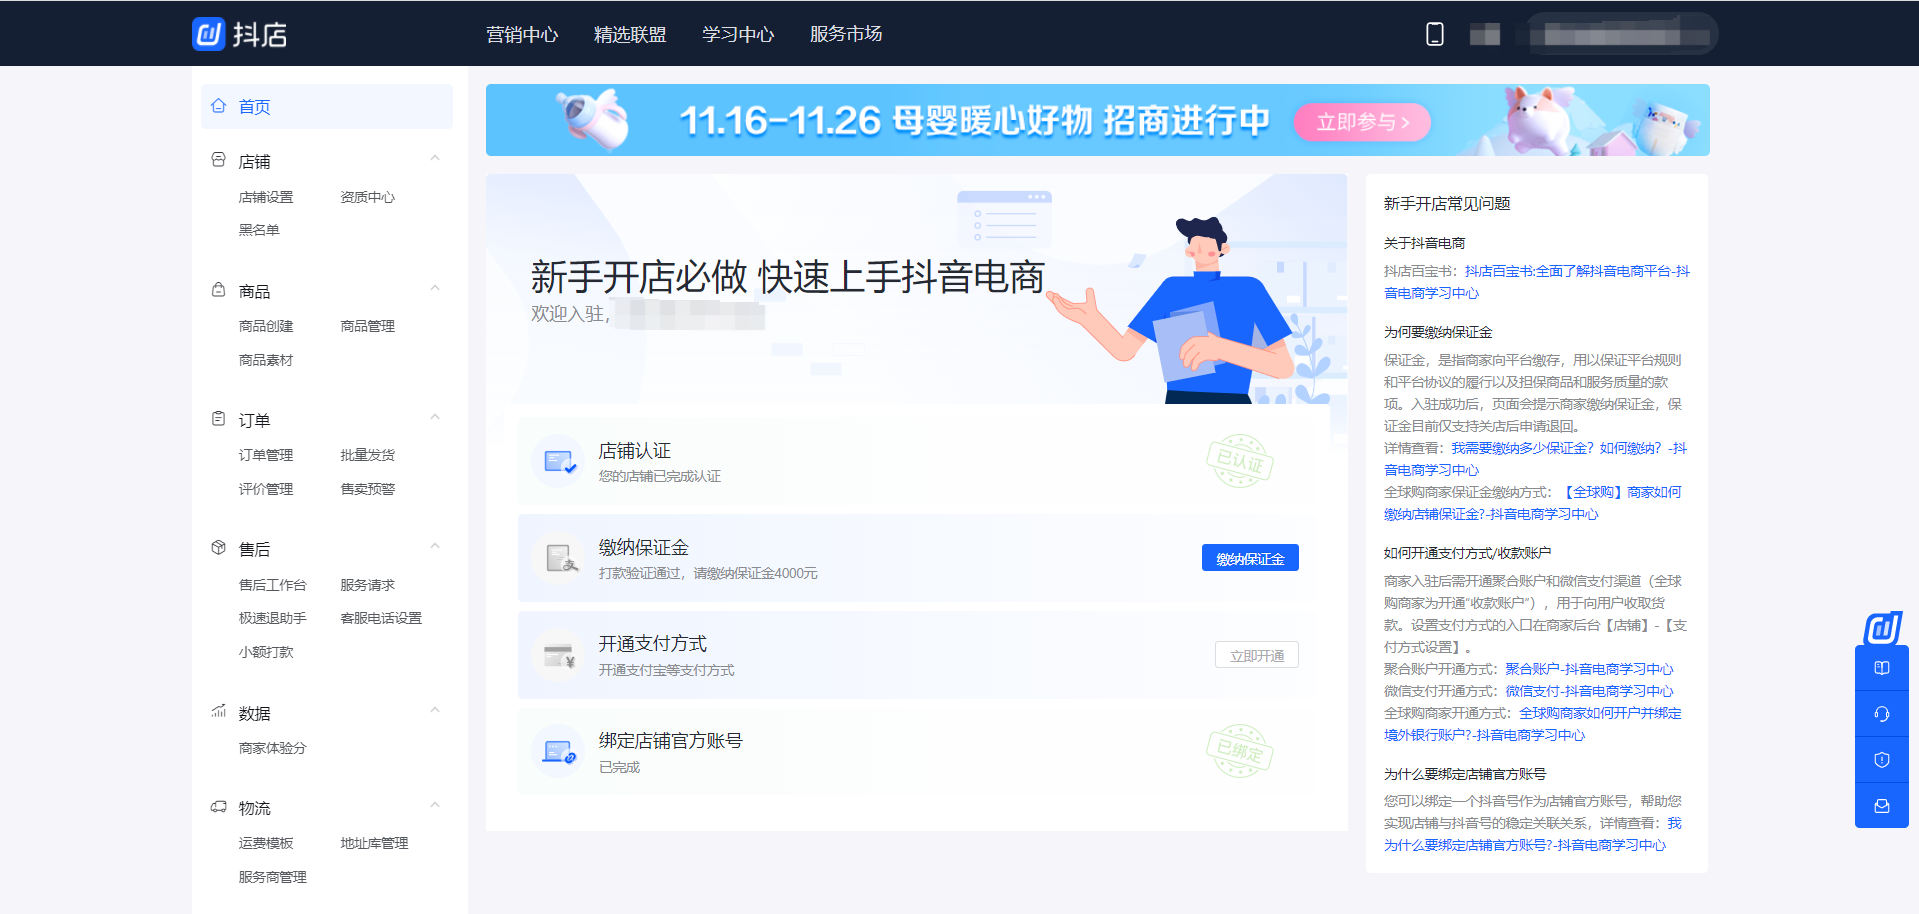Click the 店铺 section store icon

tap(219, 160)
